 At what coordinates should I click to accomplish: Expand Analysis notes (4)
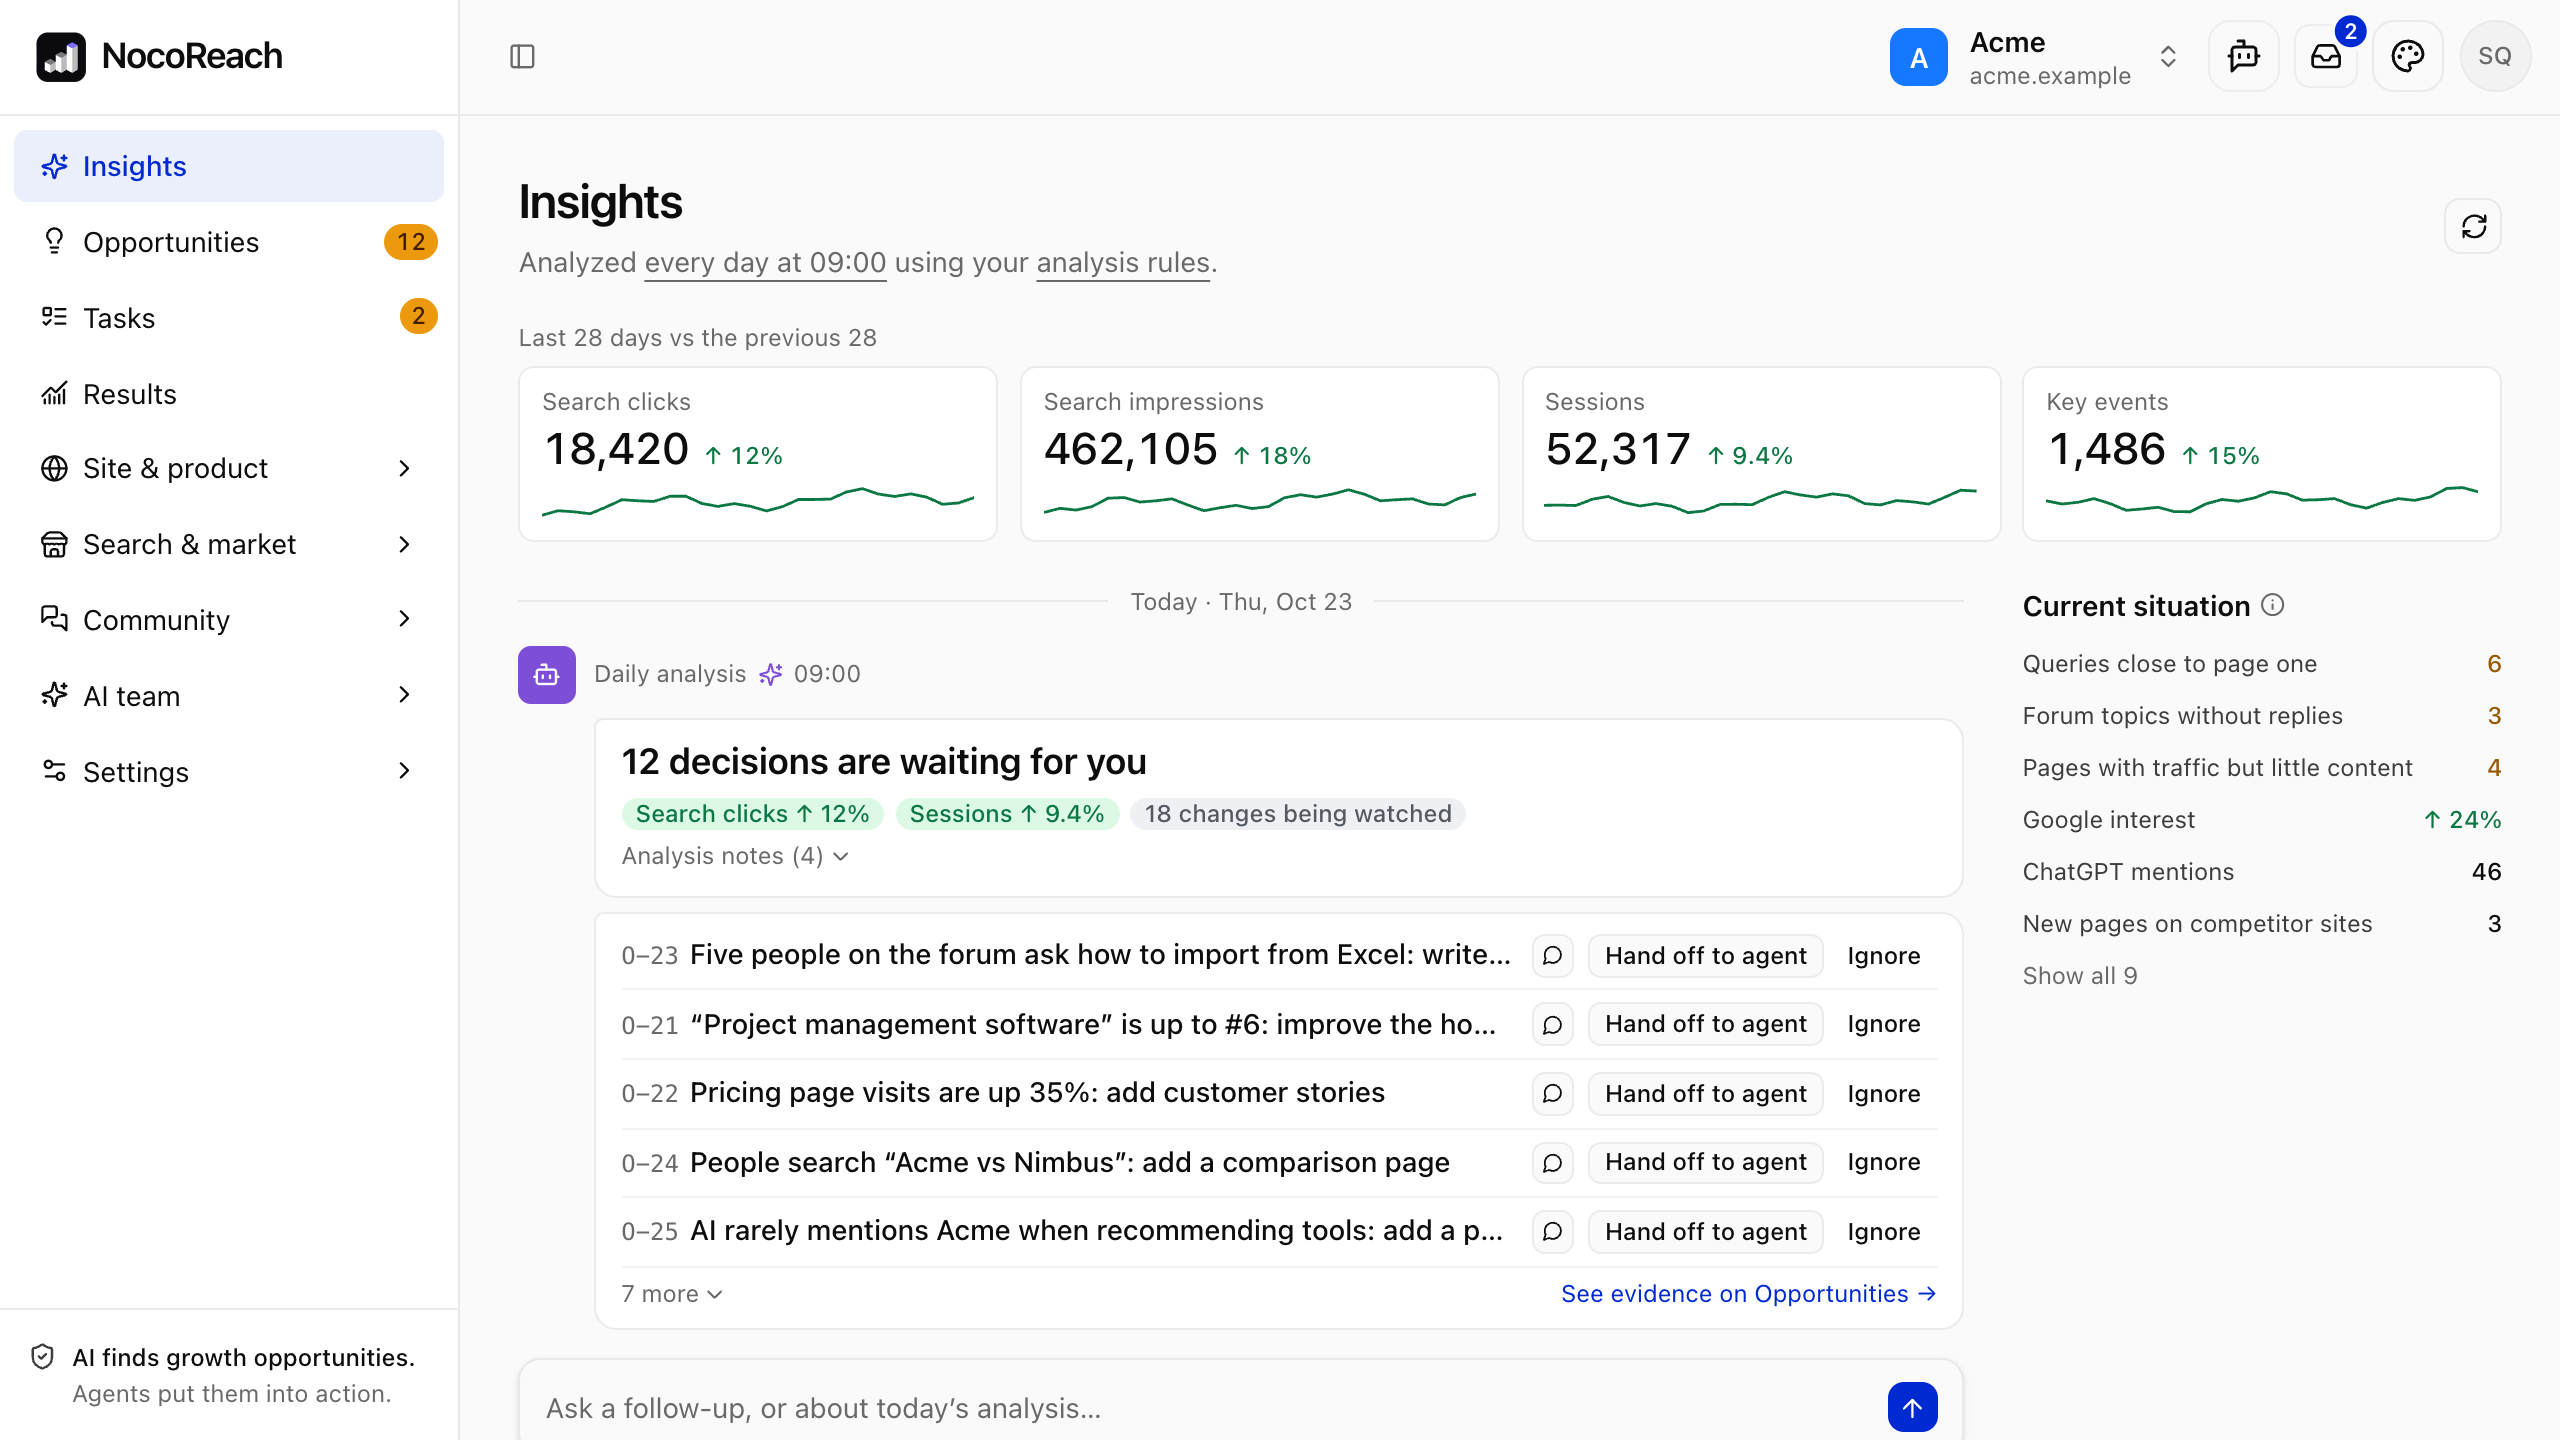(735, 856)
